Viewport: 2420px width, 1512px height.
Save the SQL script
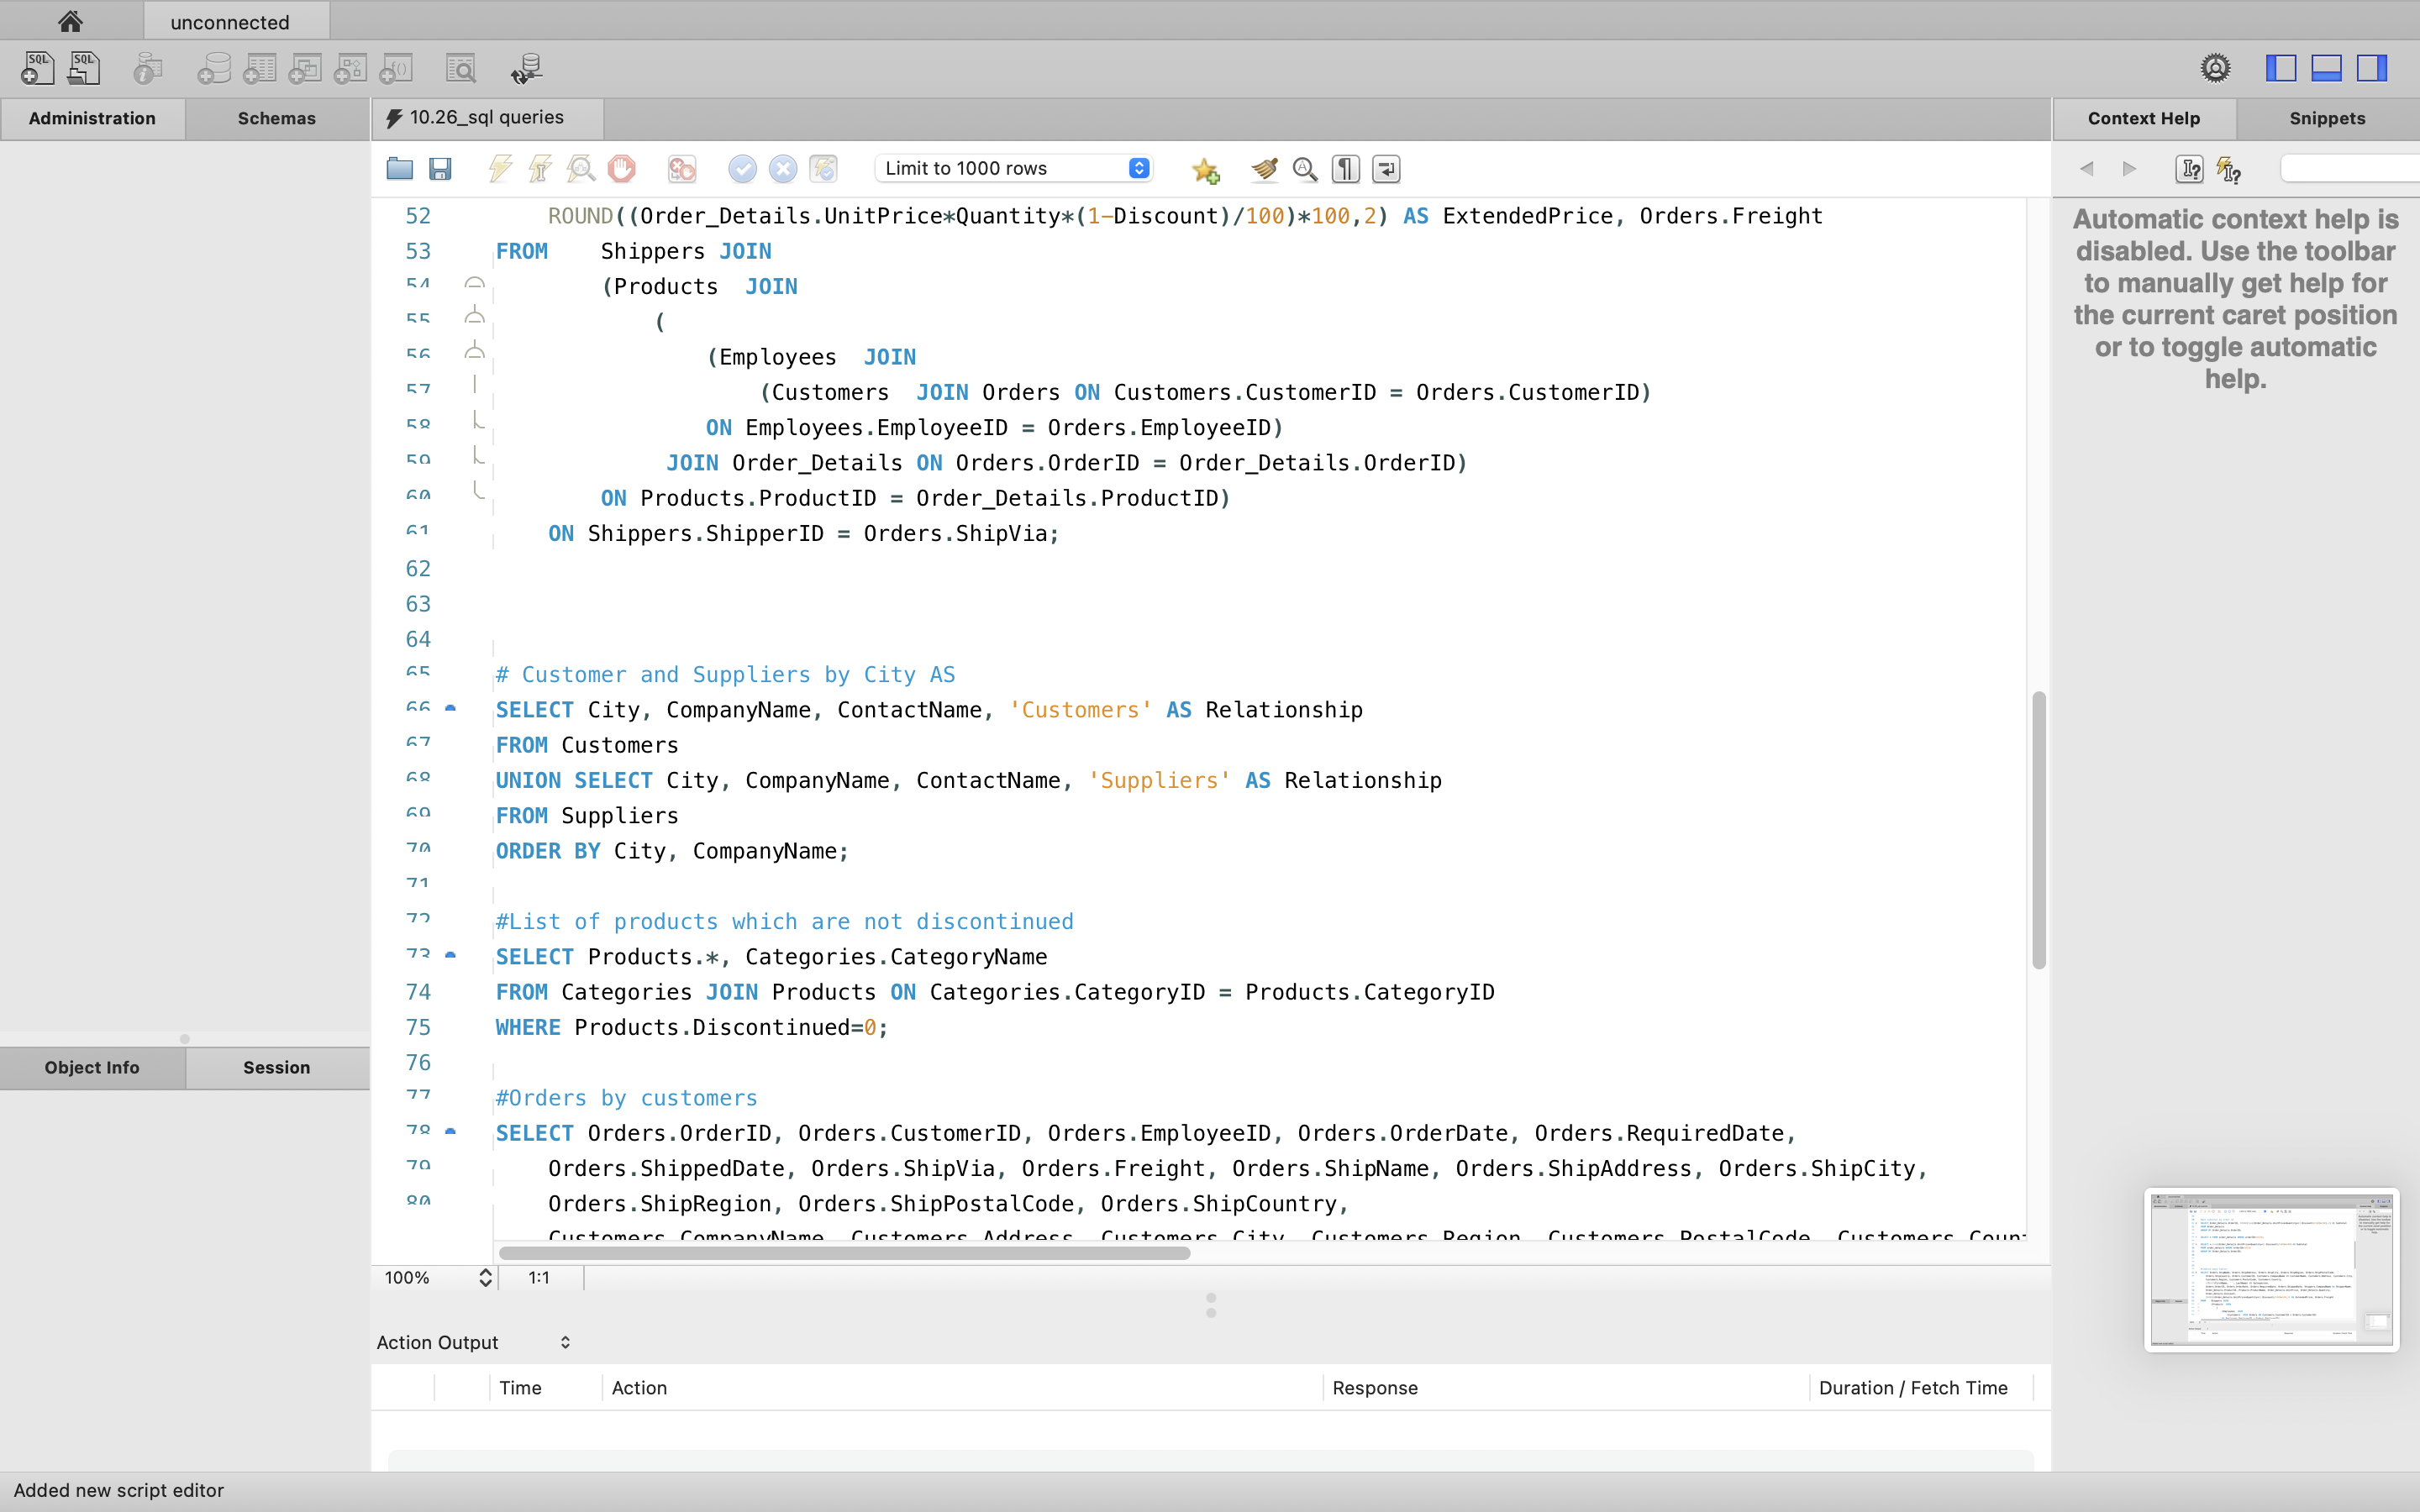tap(441, 169)
